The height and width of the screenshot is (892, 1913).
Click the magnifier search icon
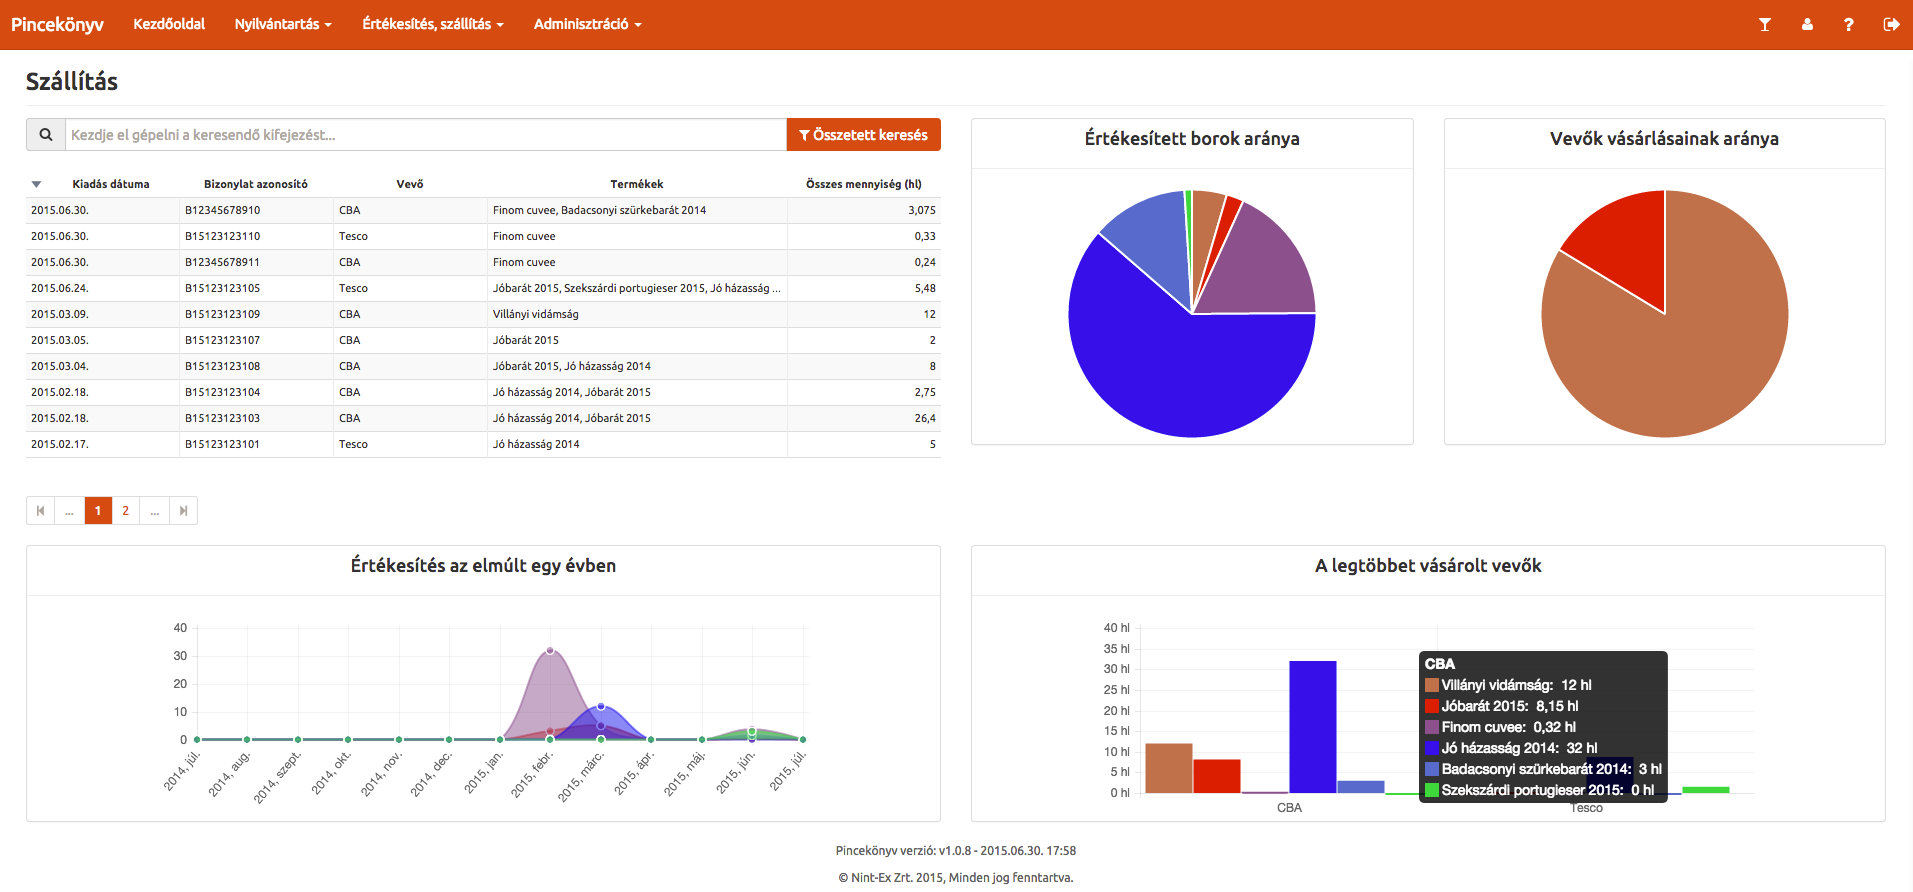pos(46,135)
